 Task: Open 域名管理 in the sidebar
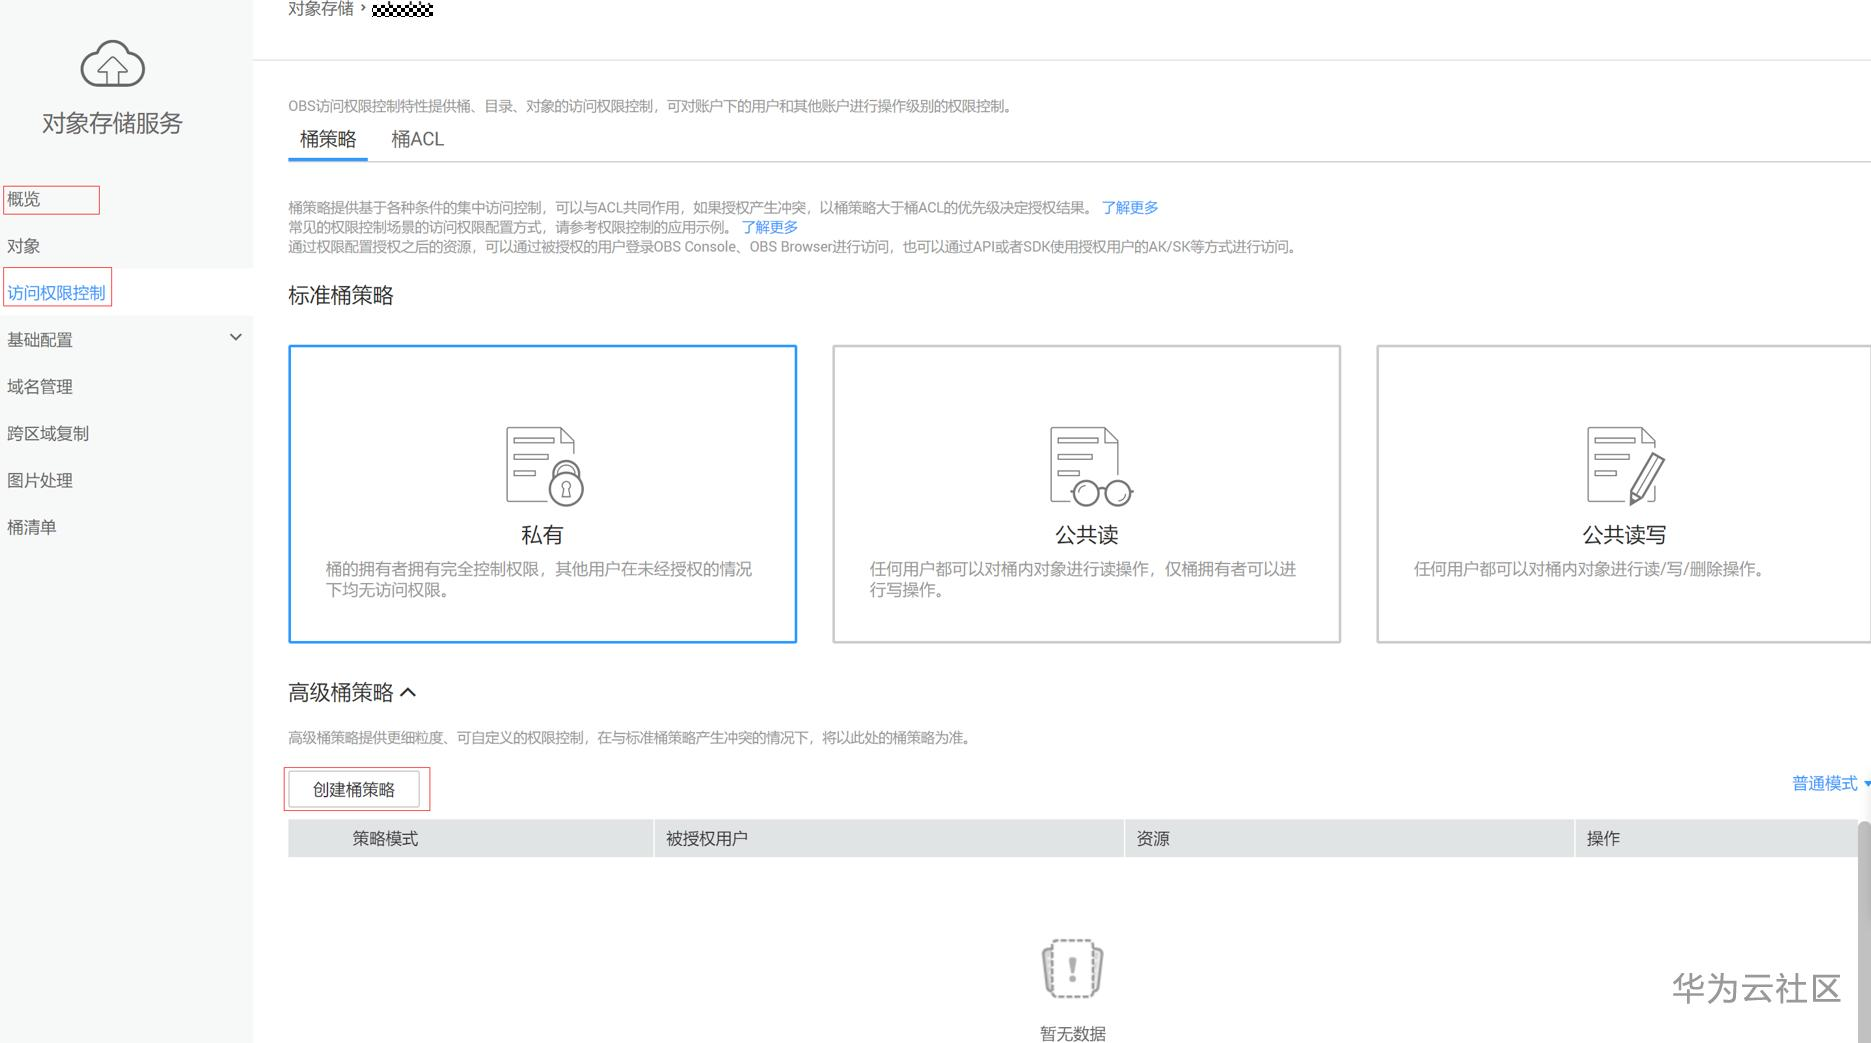coord(40,386)
